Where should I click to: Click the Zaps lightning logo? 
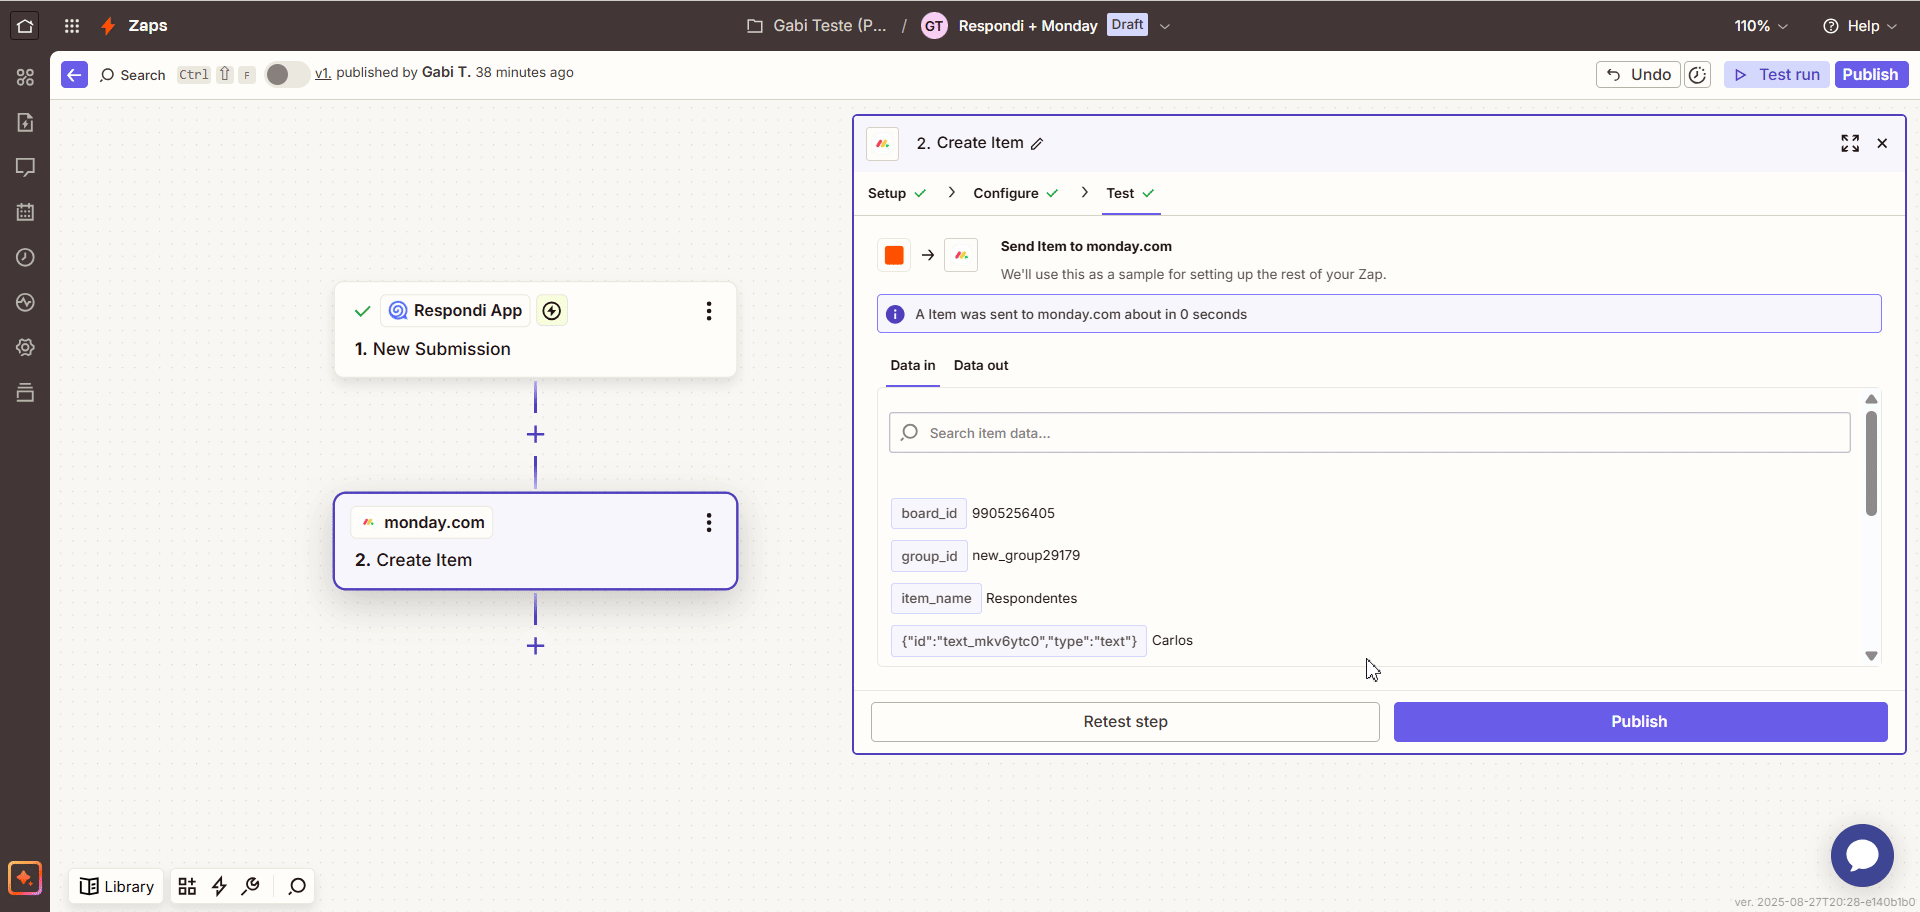[108, 26]
